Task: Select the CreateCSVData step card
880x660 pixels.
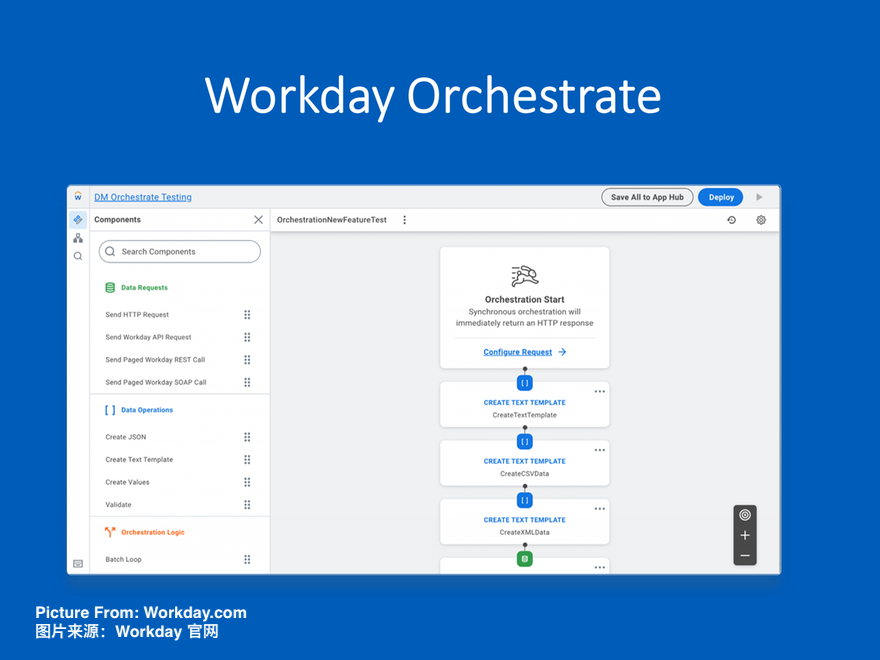Action: (x=525, y=463)
